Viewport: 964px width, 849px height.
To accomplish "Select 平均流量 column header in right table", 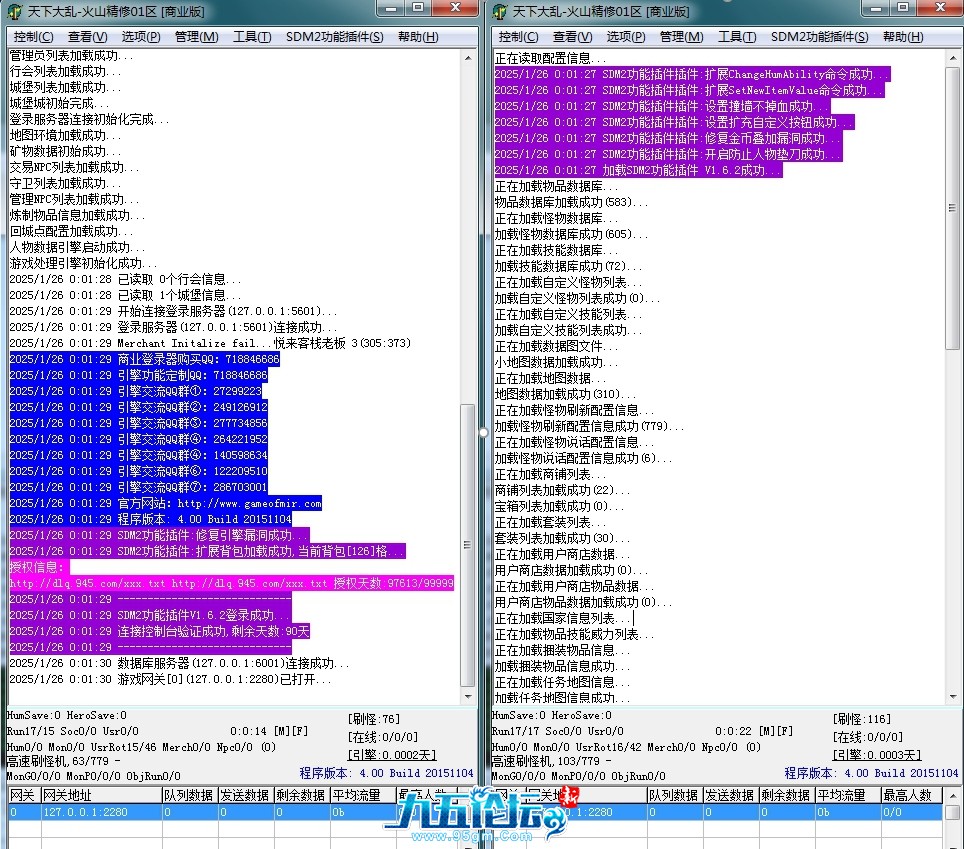I will [x=848, y=796].
